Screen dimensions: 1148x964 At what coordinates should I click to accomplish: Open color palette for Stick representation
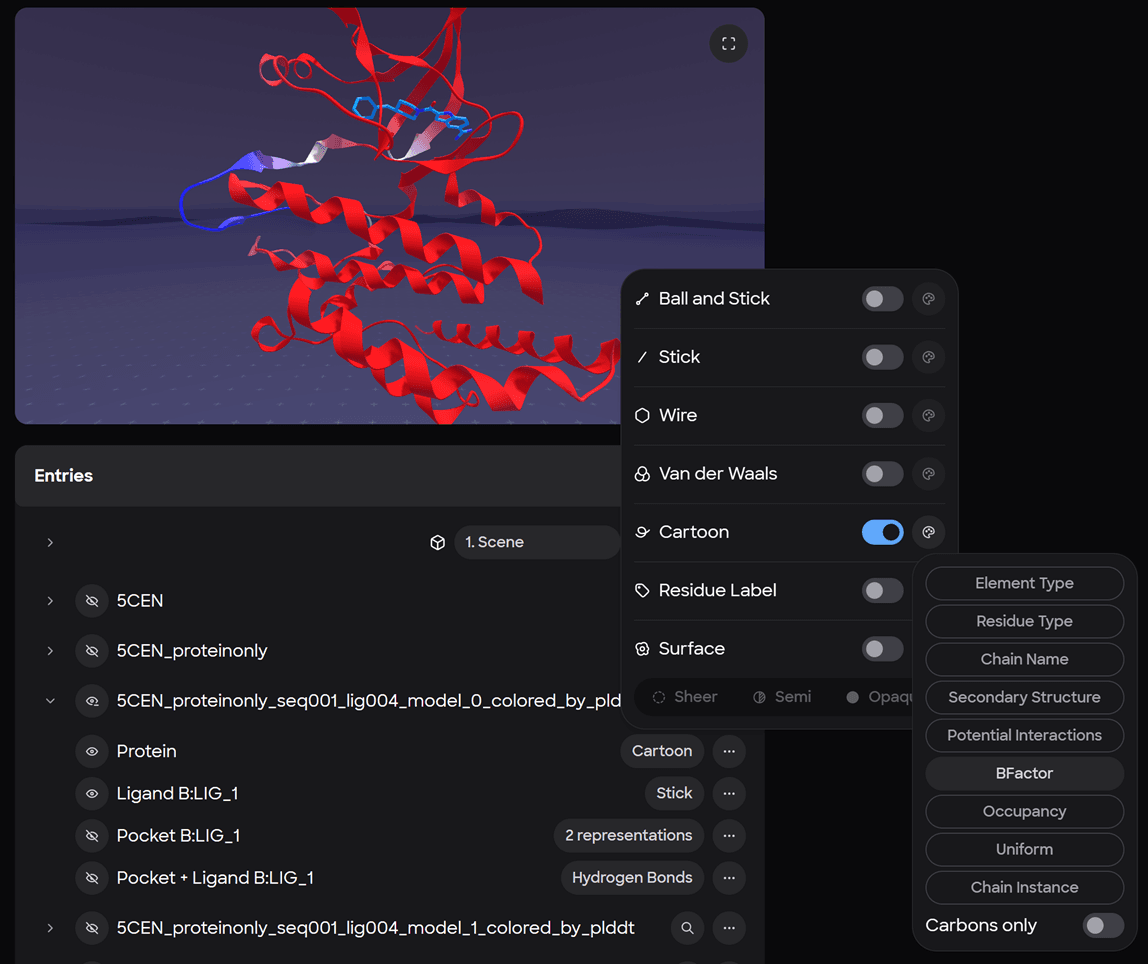(928, 357)
